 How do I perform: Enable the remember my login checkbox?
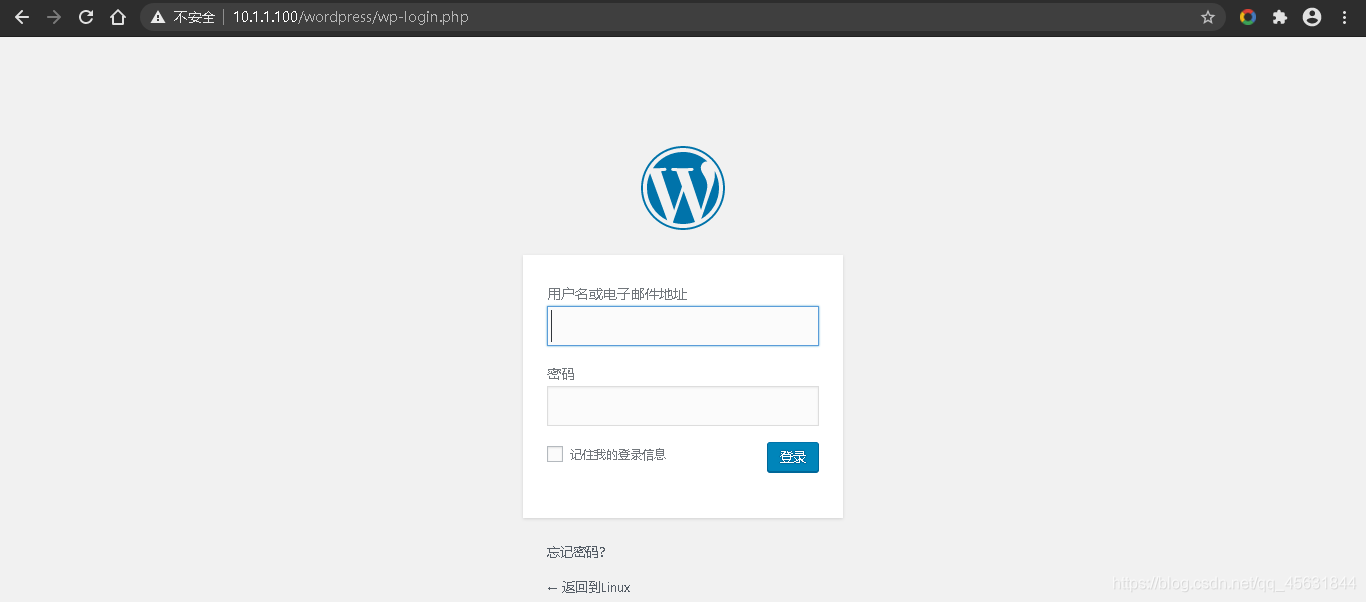(555, 454)
